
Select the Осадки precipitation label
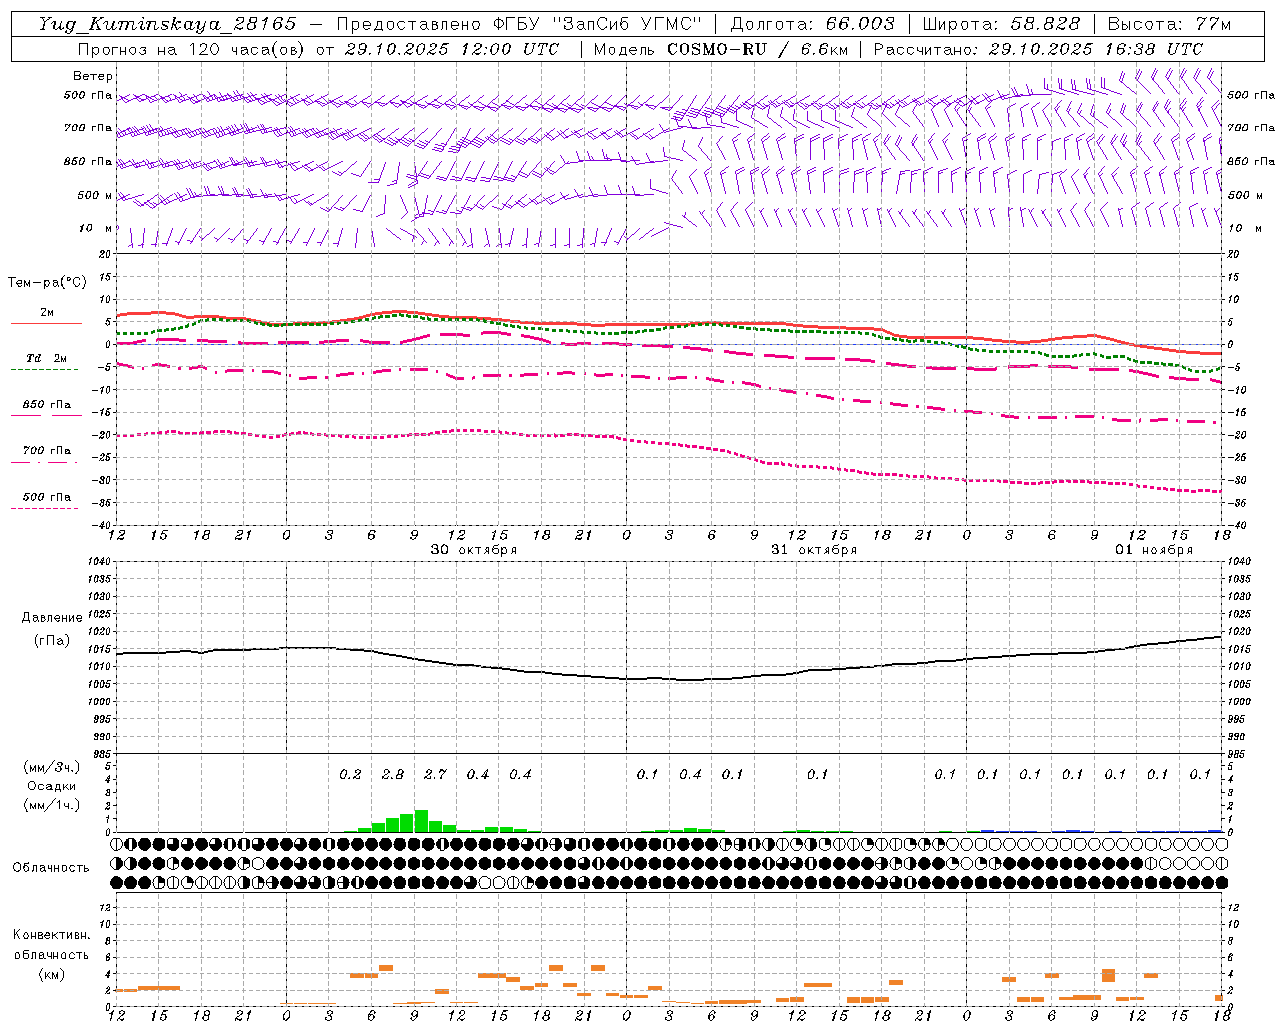coord(52,786)
